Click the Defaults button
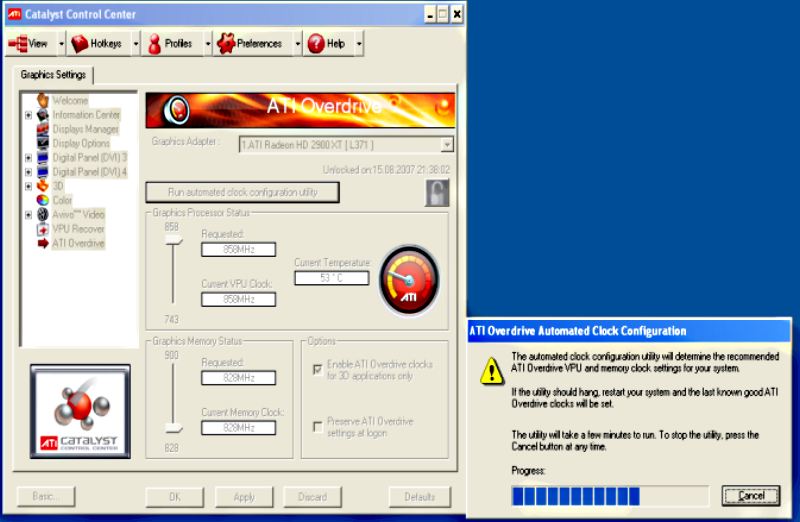This screenshot has height=522, width=800. pyautogui.click(x=419, y=496)
